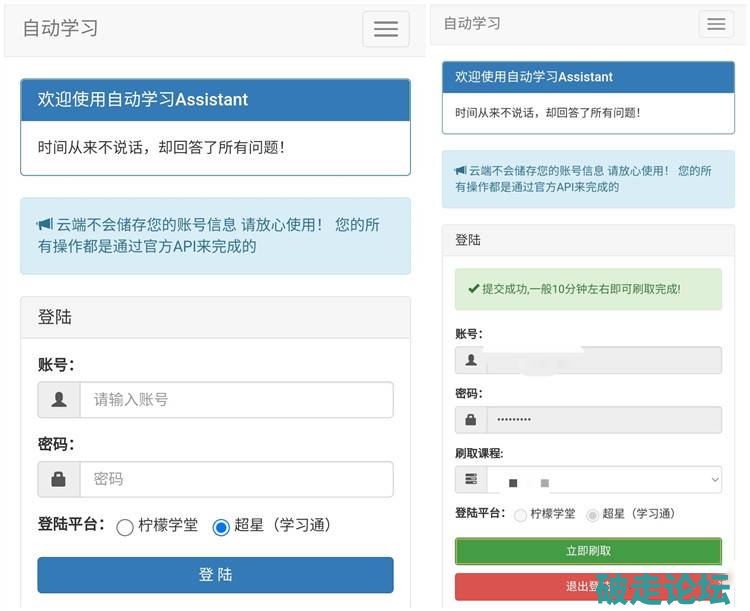Click the user icon beside 请输入账号 field
Image resolution: width=750 pixels, height=611 pixels.
pyautogui.click(x=59, y=400)
